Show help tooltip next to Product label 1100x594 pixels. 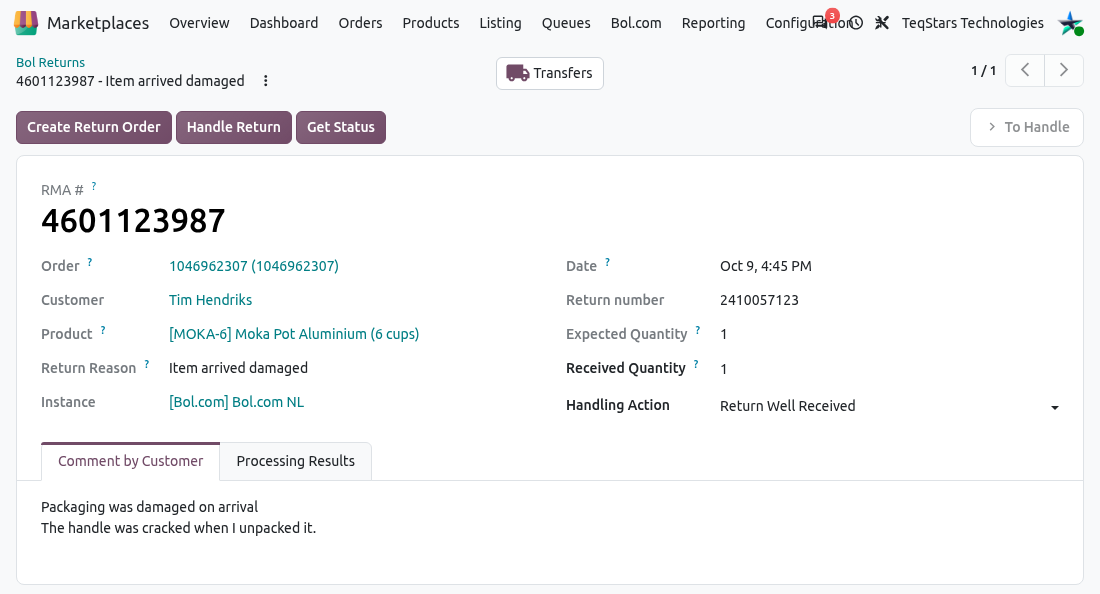(103, 330)
